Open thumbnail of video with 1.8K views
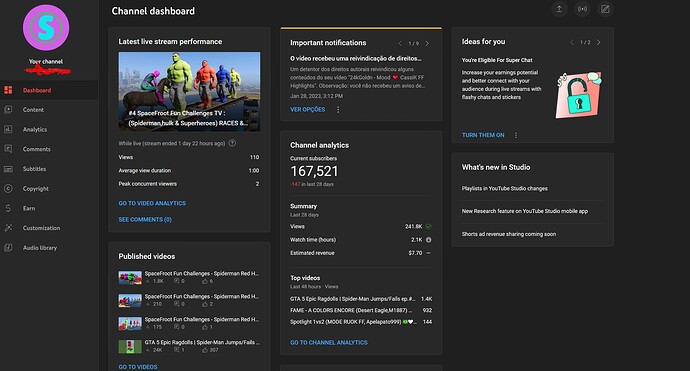 tap(130, 277)
